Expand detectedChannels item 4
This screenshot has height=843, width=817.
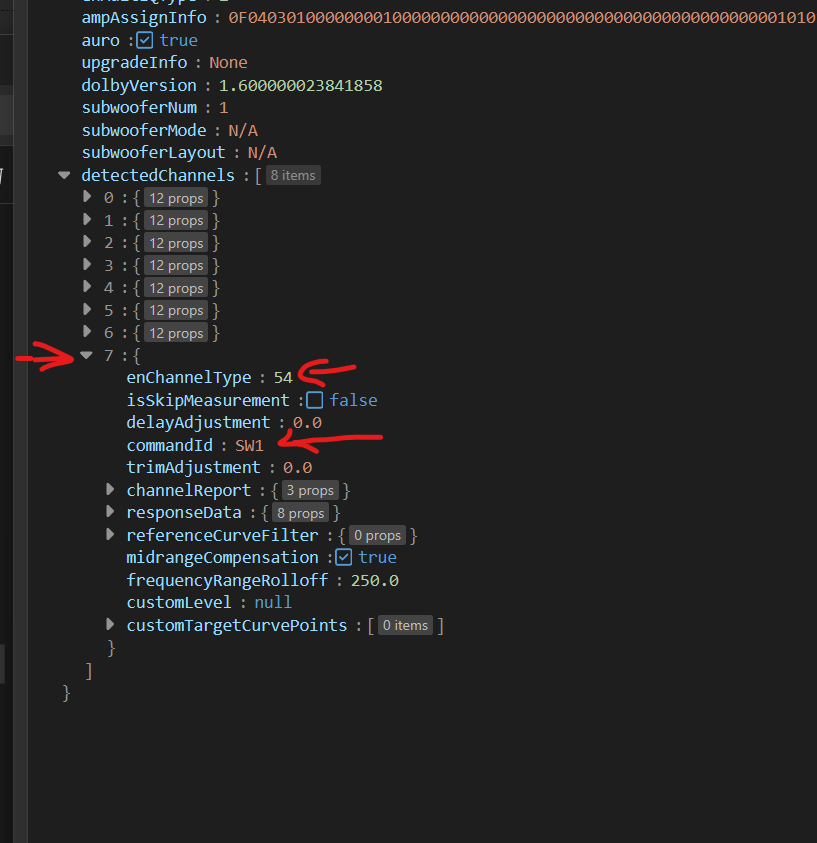(x=87, y=288)
